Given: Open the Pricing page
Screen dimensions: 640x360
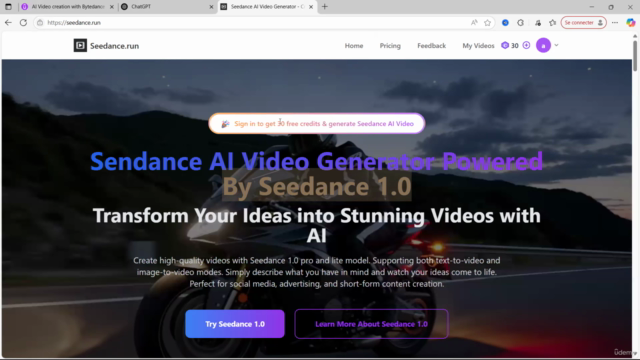Looking at the screenshot, I should (390, 46).
